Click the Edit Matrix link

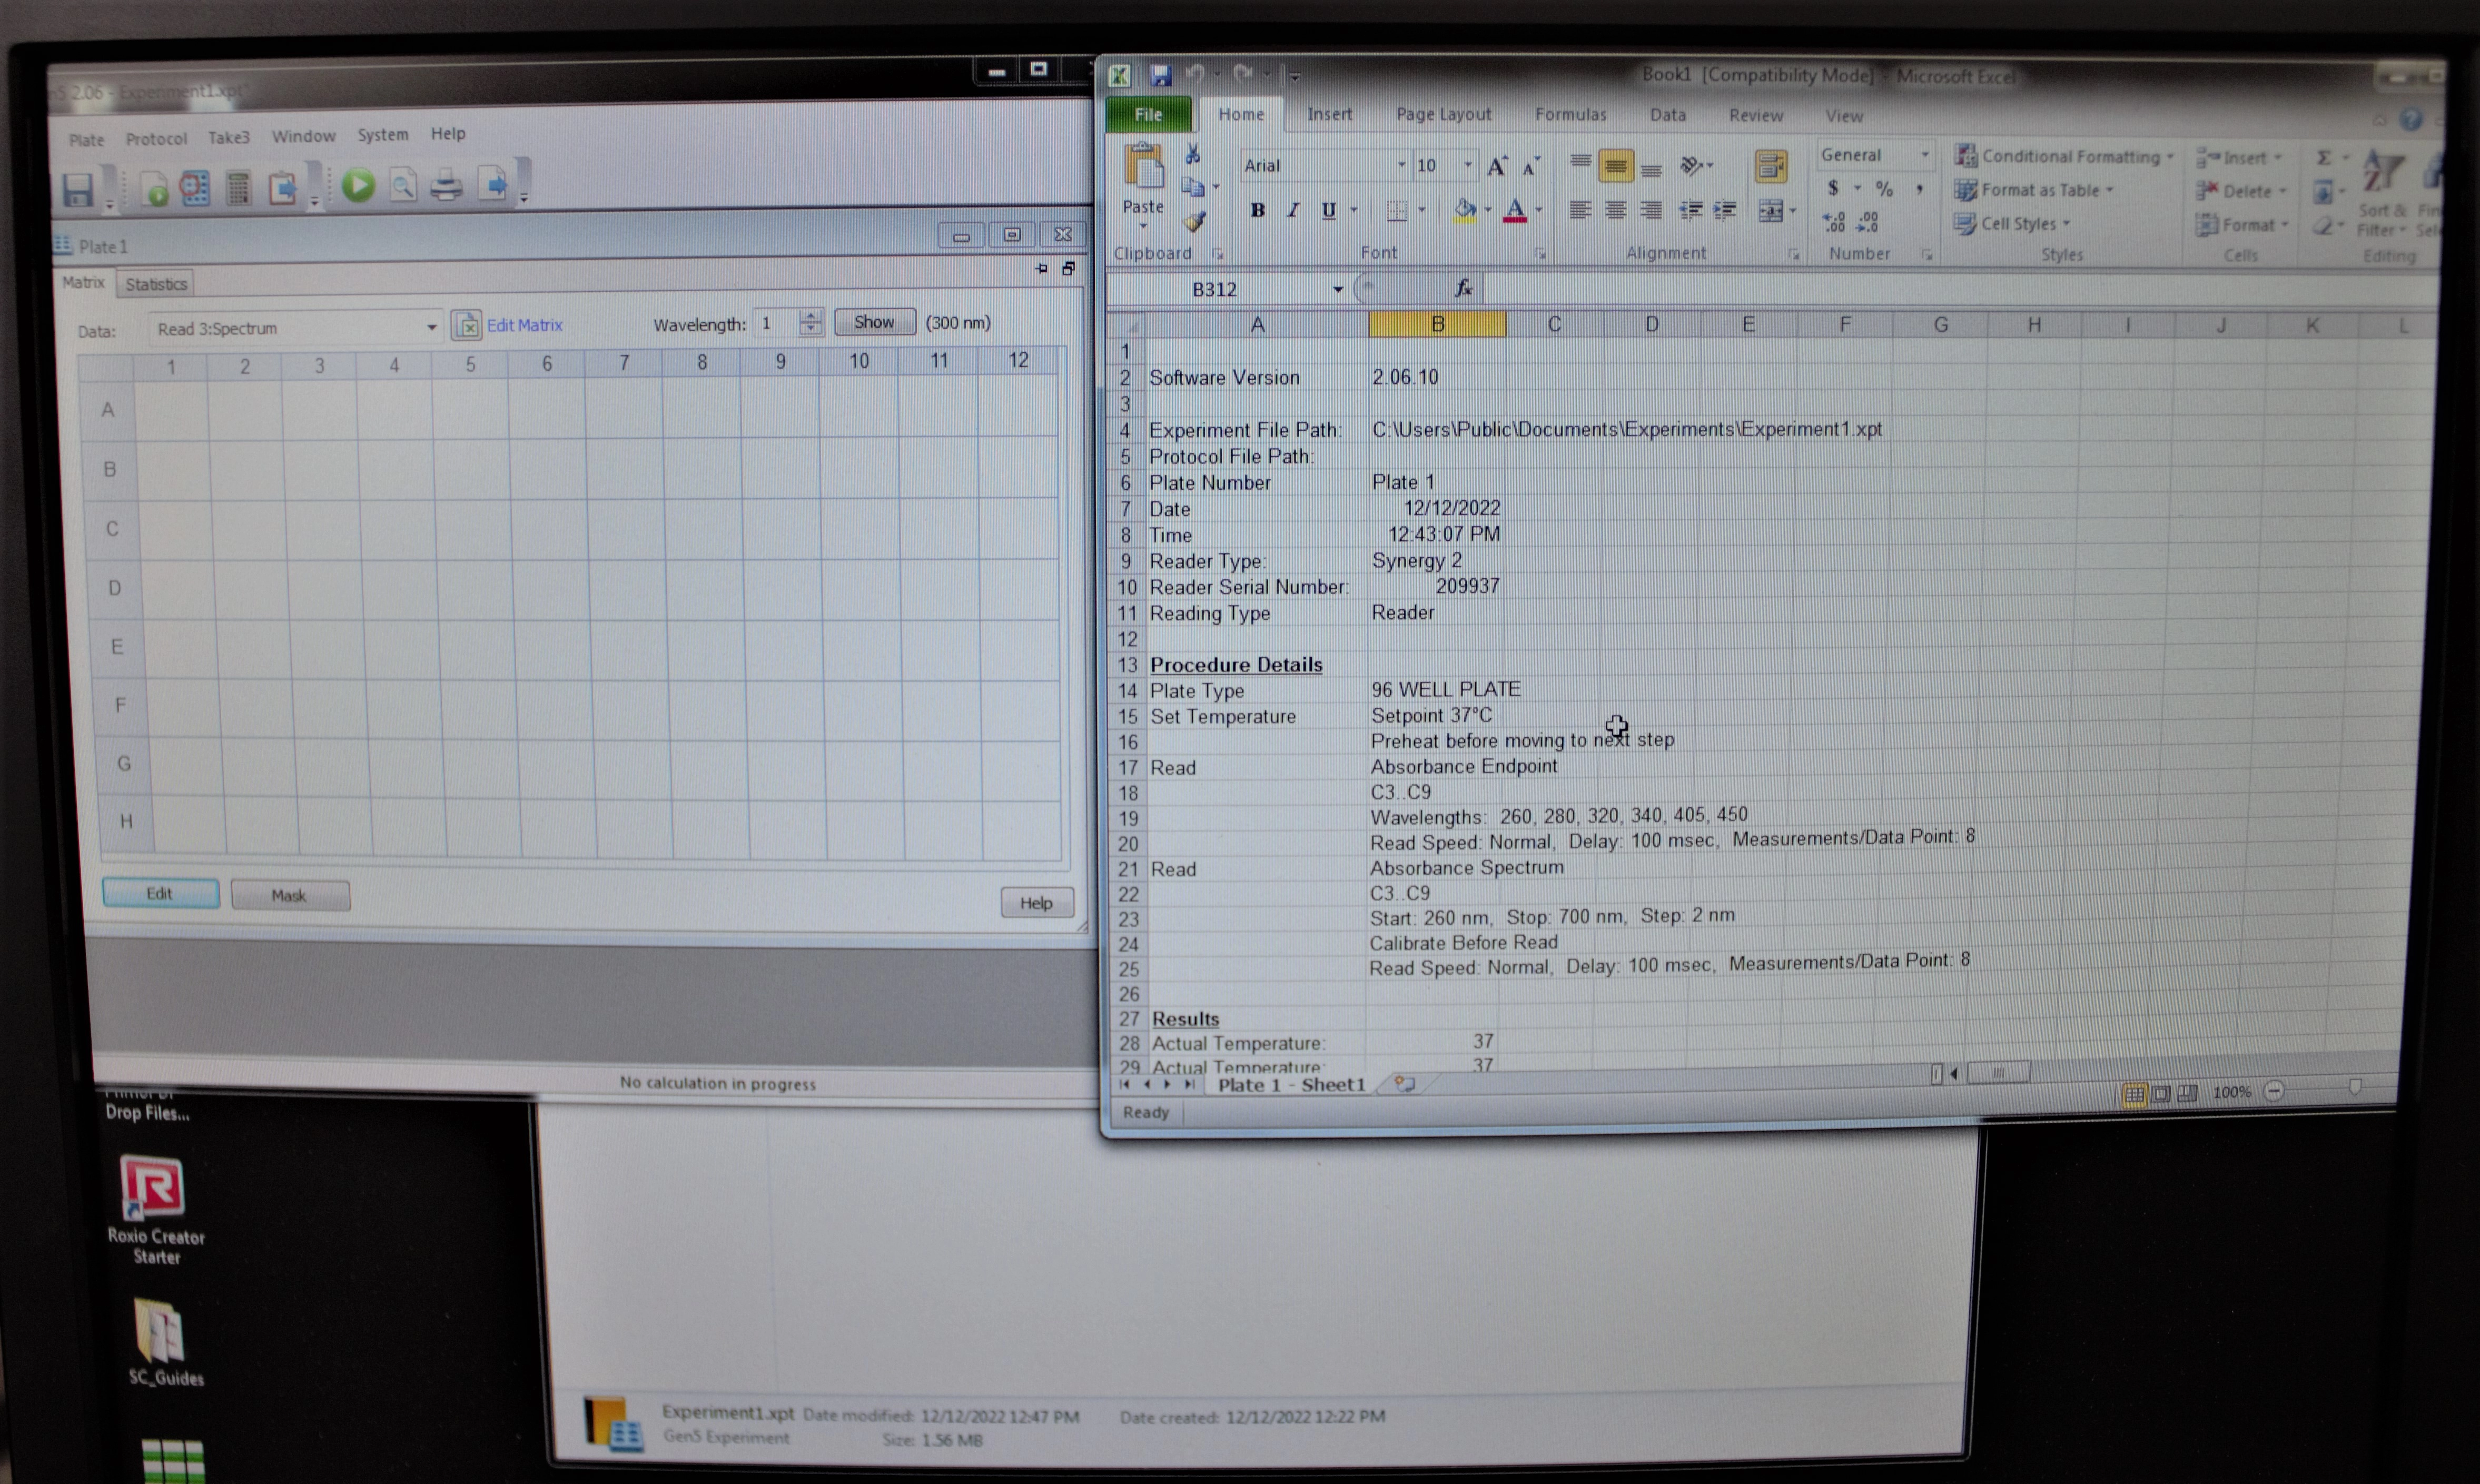tap(524, 325)
